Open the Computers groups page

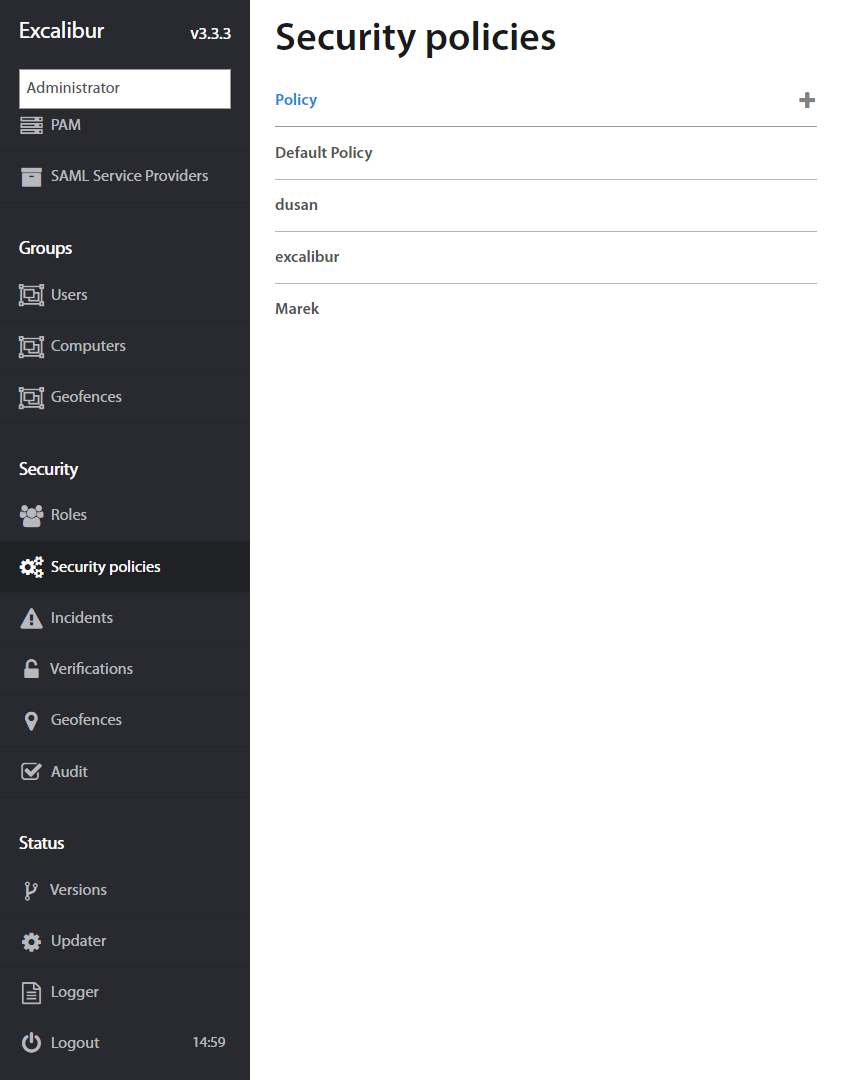click(x=88, y=346)
